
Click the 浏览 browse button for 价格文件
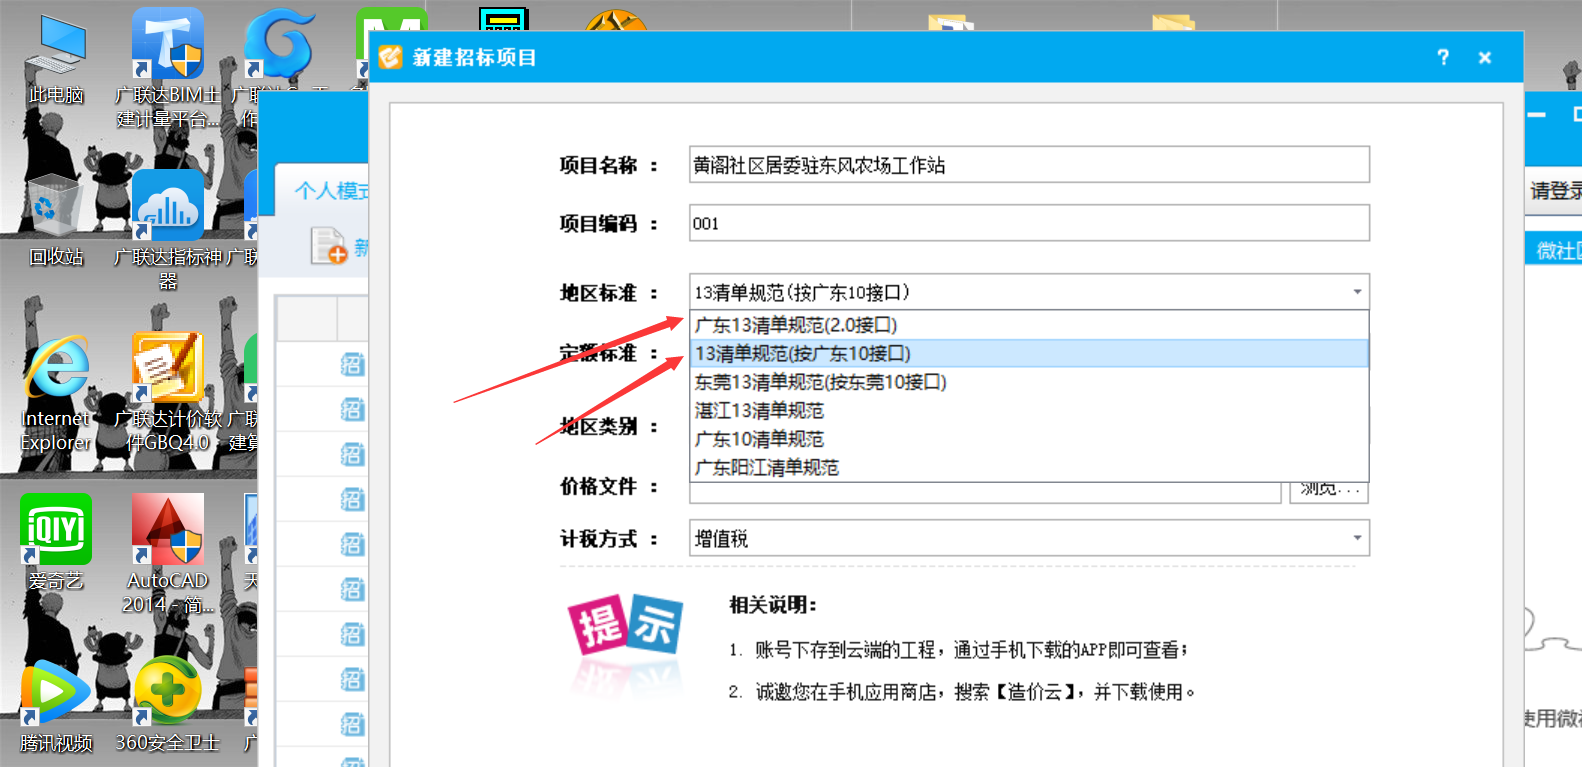[x=1329, y=491]
